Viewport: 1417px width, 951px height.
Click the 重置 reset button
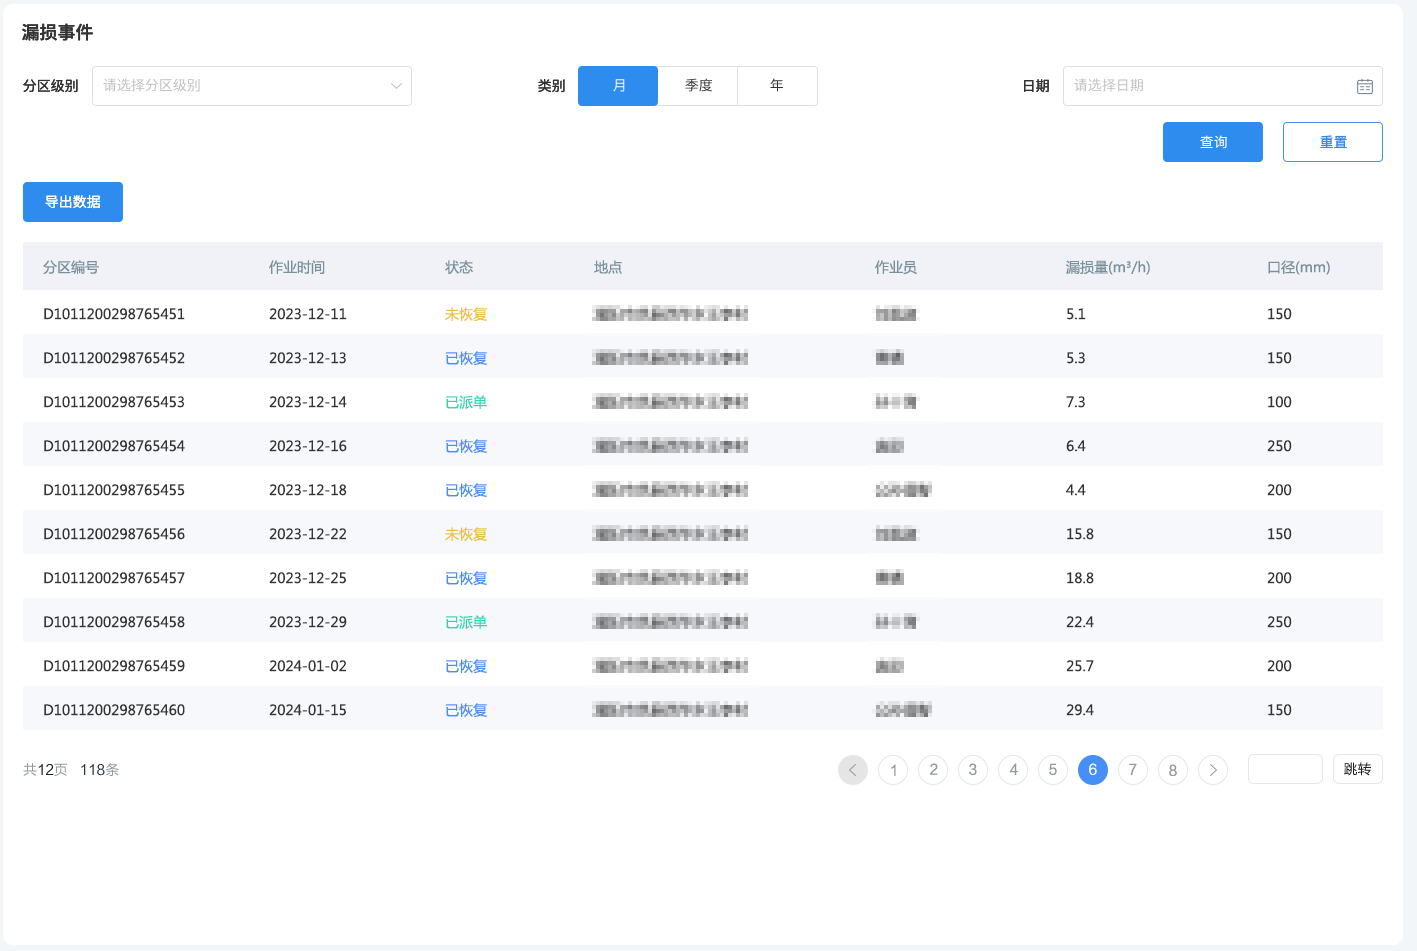tap(1332, 141)
